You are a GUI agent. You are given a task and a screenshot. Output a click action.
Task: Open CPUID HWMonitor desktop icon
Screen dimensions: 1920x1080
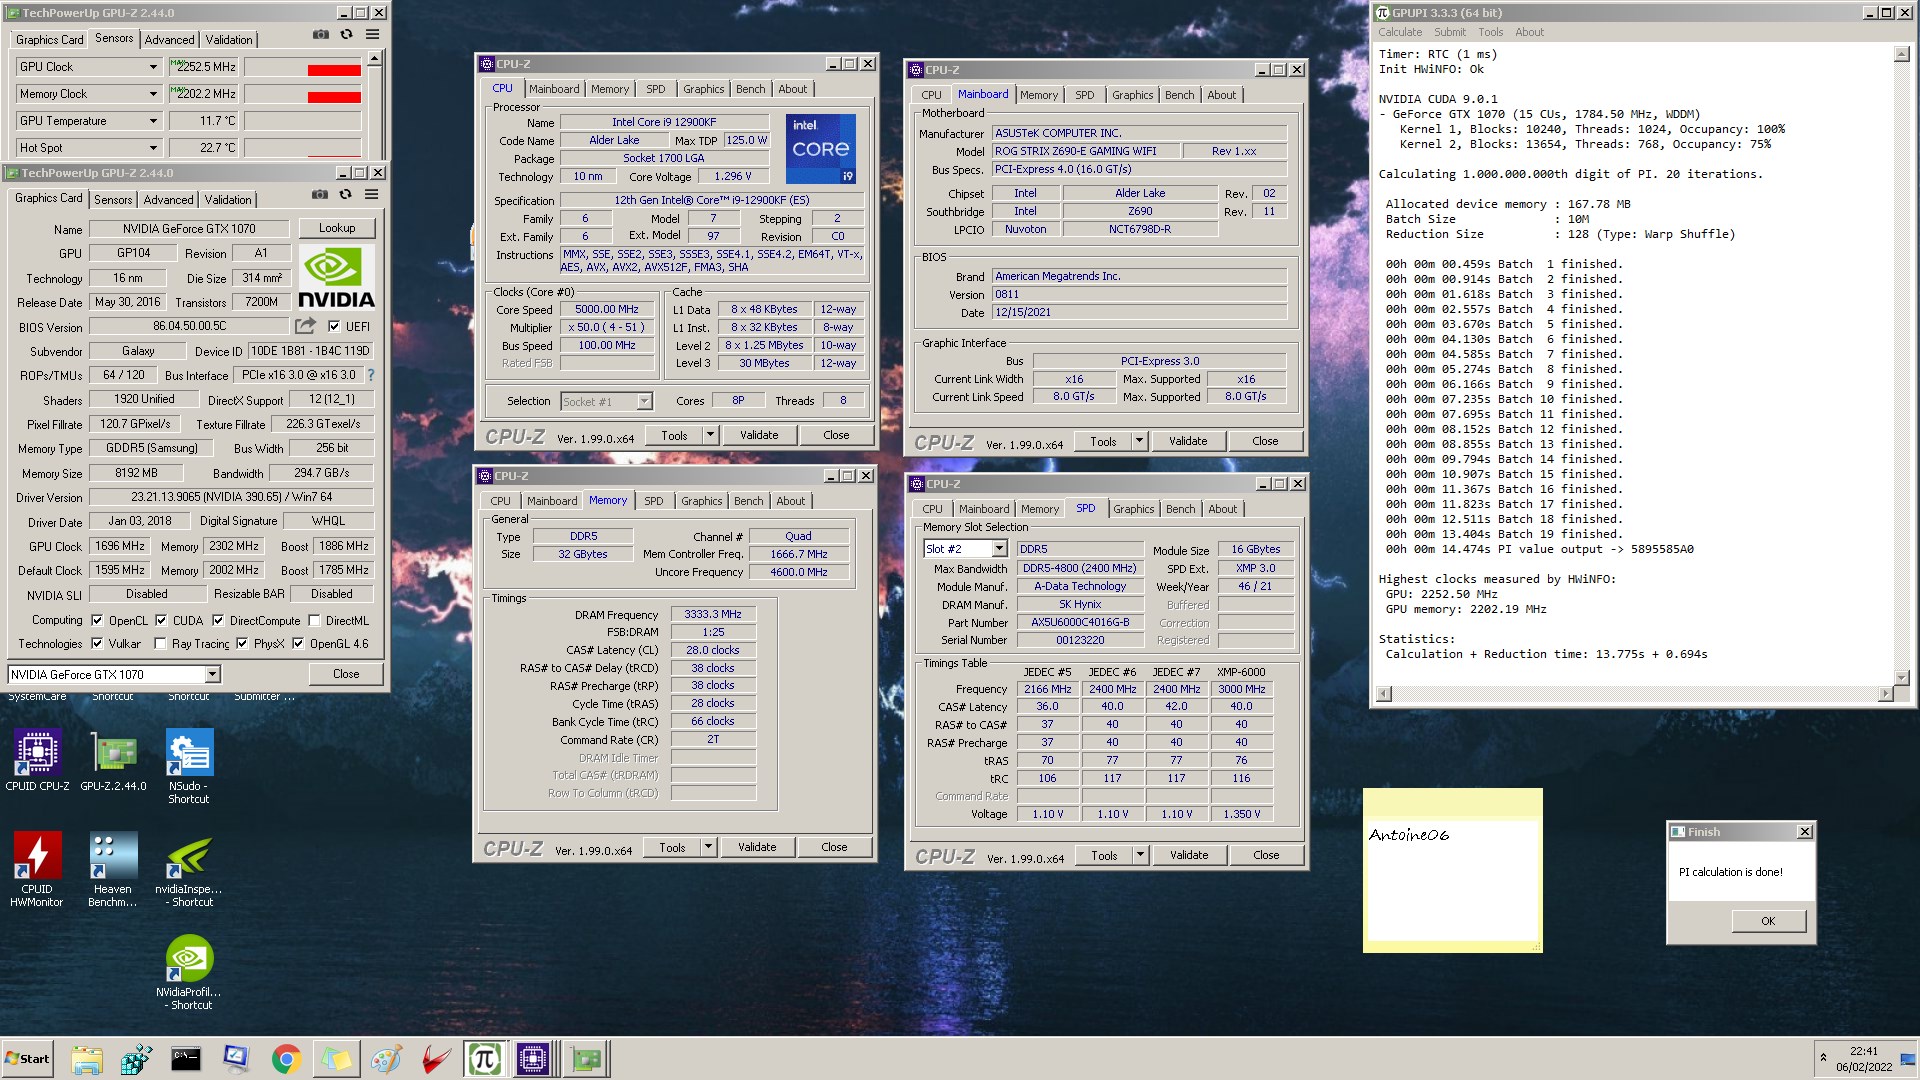37,868
